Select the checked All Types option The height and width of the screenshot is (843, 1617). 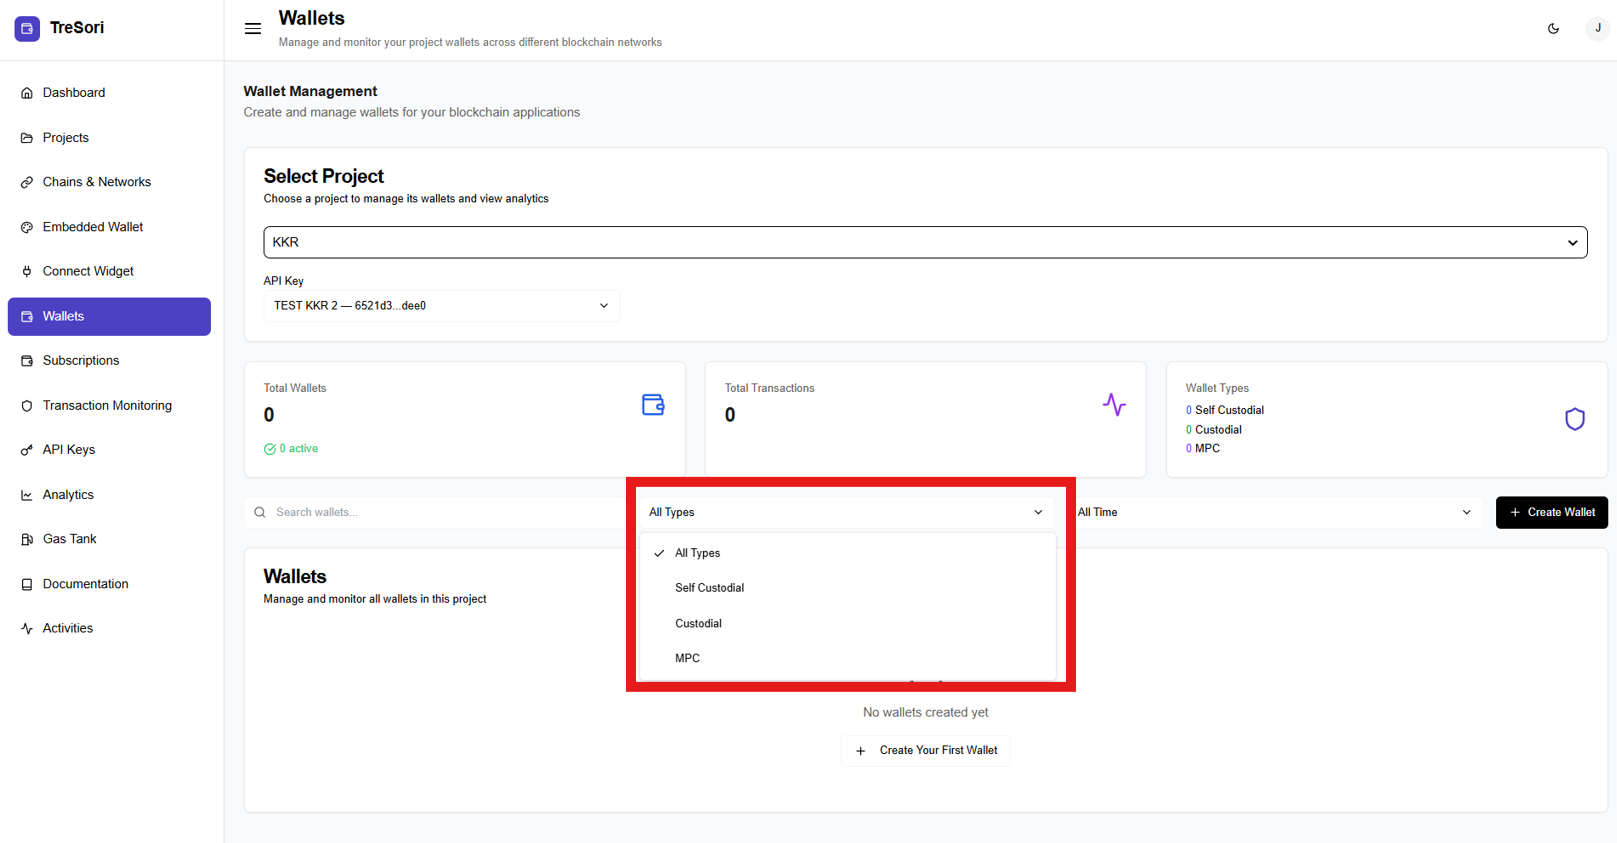click(x=697, y=553)
